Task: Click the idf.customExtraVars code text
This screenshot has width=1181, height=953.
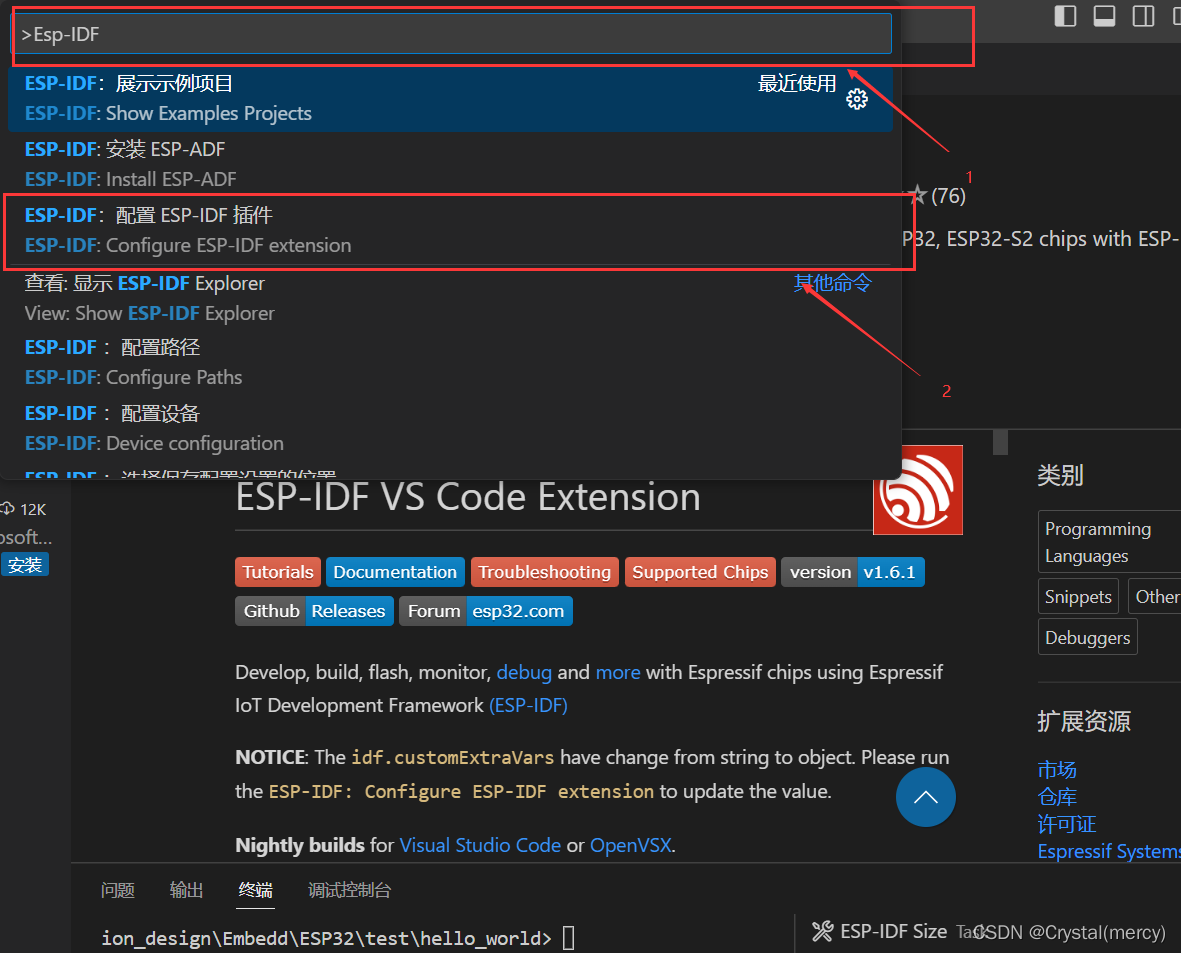Action: tap(453, 757)
